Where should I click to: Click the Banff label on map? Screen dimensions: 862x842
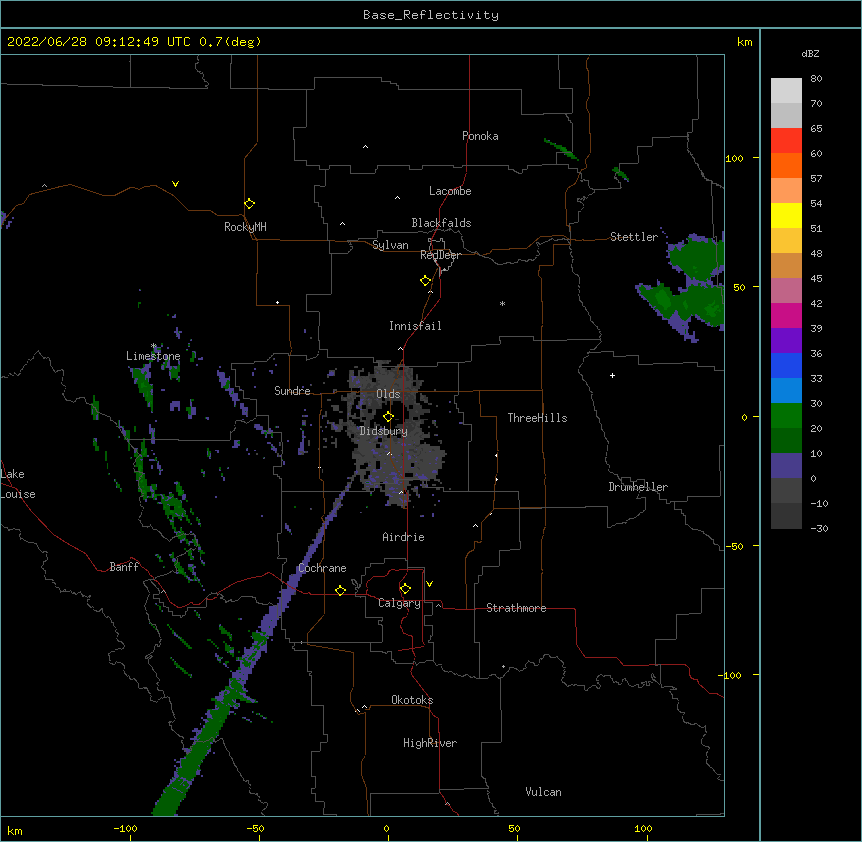(x=124, y=567)
